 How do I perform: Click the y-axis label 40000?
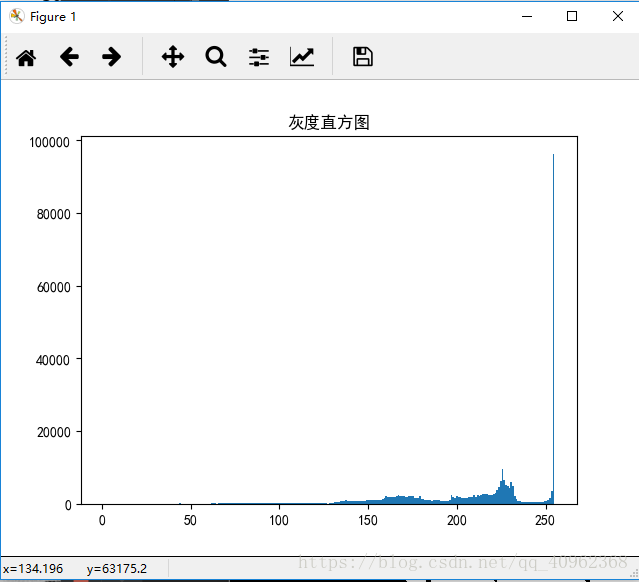[x=53, y=360]
